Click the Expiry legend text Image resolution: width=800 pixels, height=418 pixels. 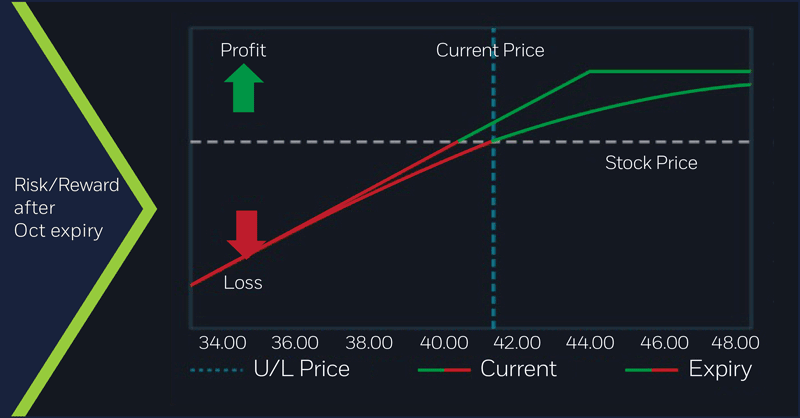pos(720,368)
